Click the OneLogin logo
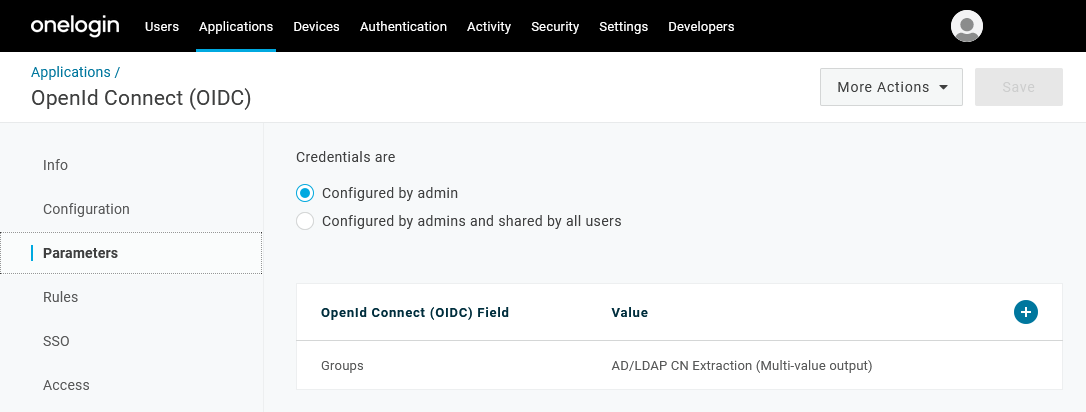The width and height of the screenshot is (1086, 412). coord(75,26)
